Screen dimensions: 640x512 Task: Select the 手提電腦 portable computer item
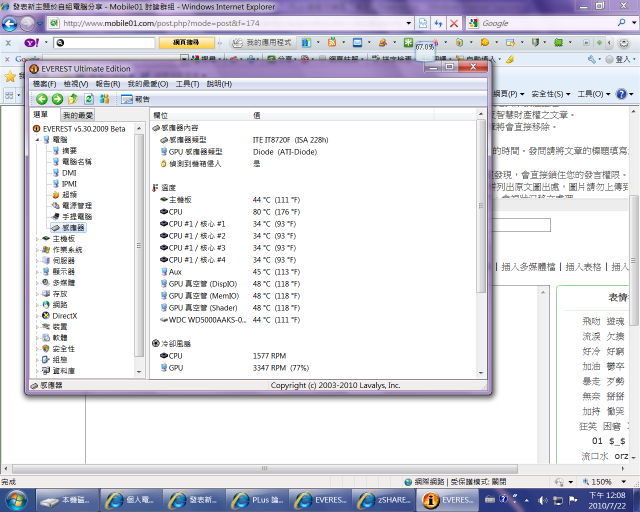coord(72,216)
